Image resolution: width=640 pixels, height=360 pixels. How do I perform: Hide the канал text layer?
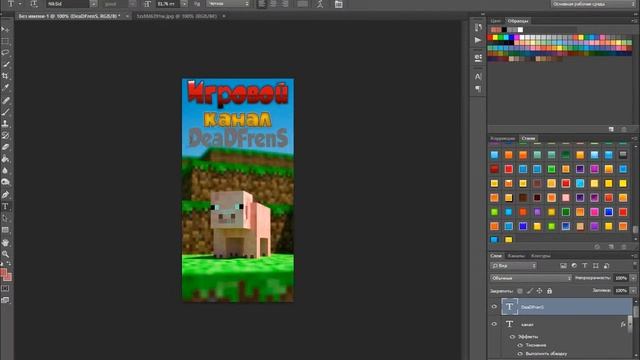(x=494, y=324)
